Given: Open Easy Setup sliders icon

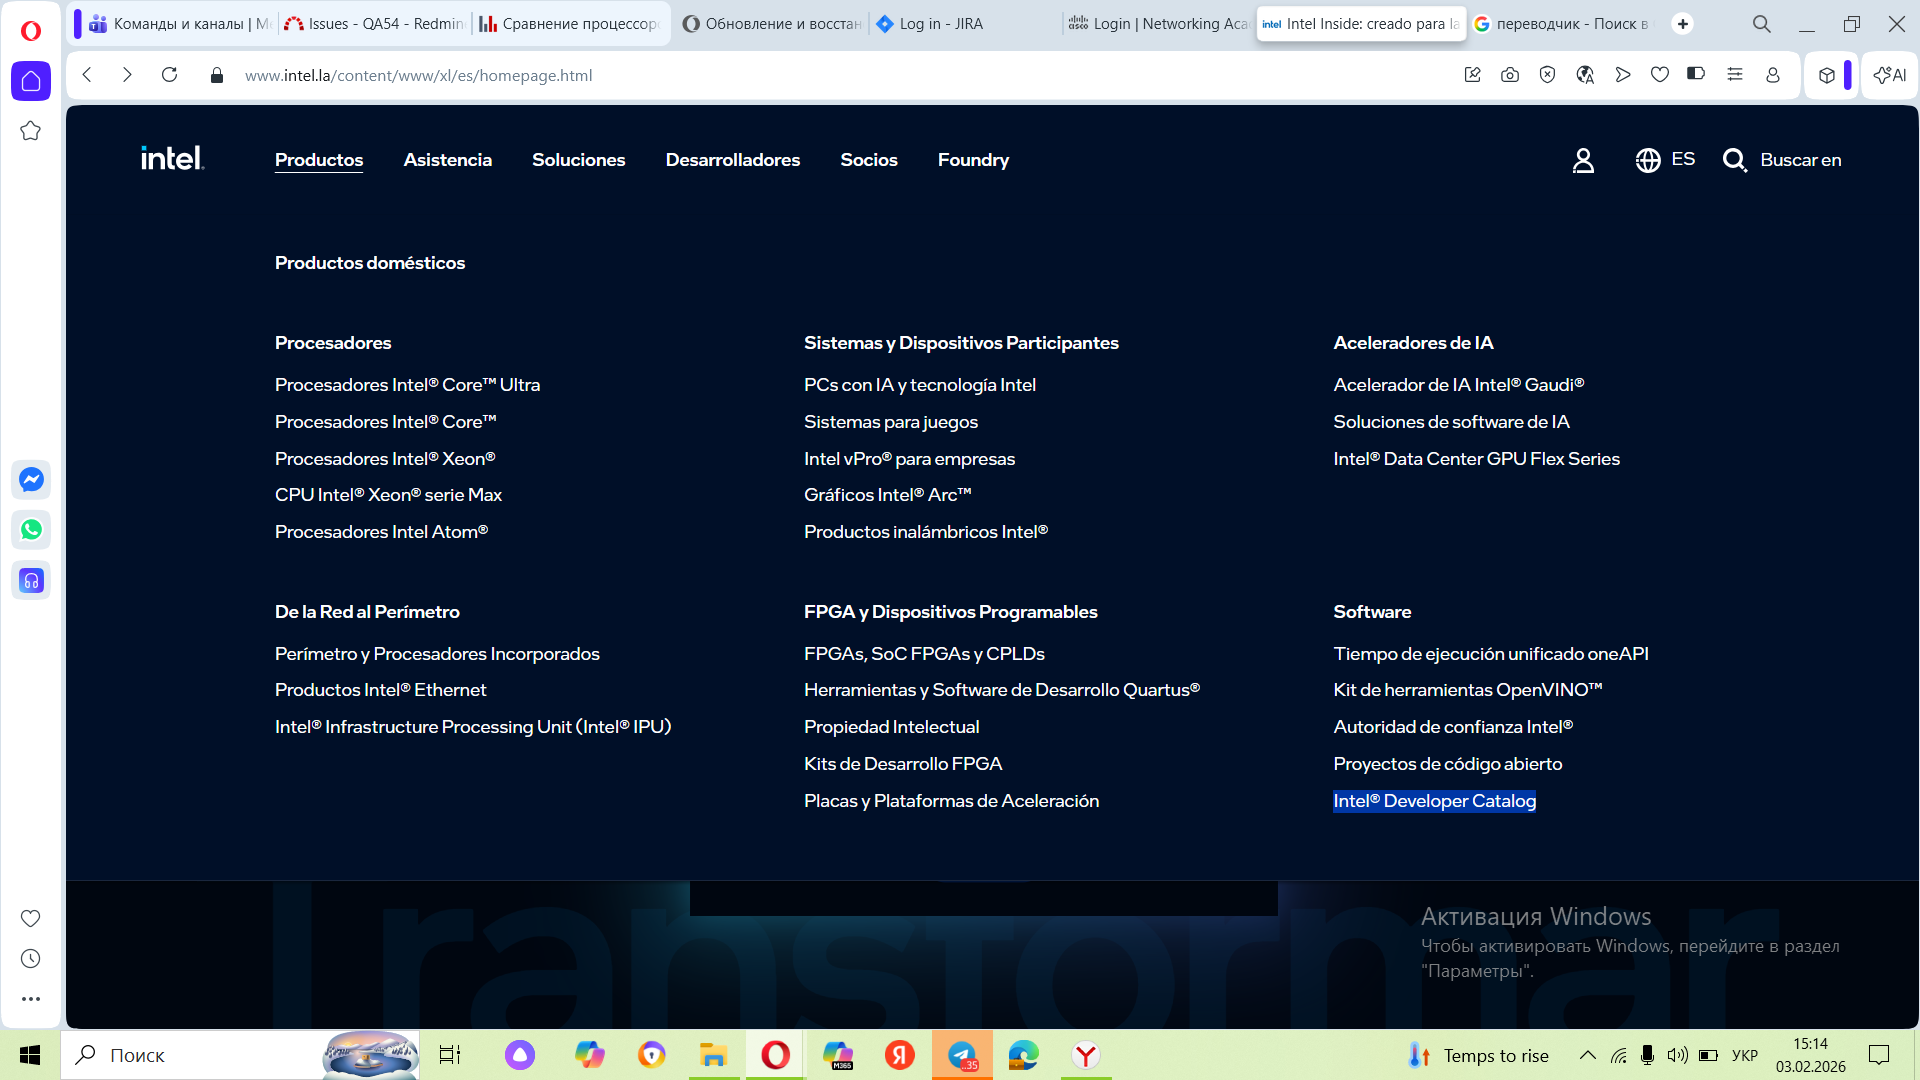Looking at the screenshot, I should tap(1735, 75).
